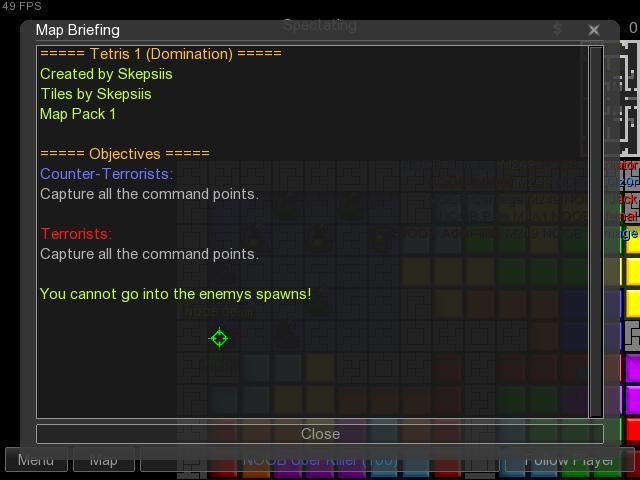This screenshot has width=640, height=480.
Task: Click the Tetris 1 (Domination) title line
Action: click(161, 53)
